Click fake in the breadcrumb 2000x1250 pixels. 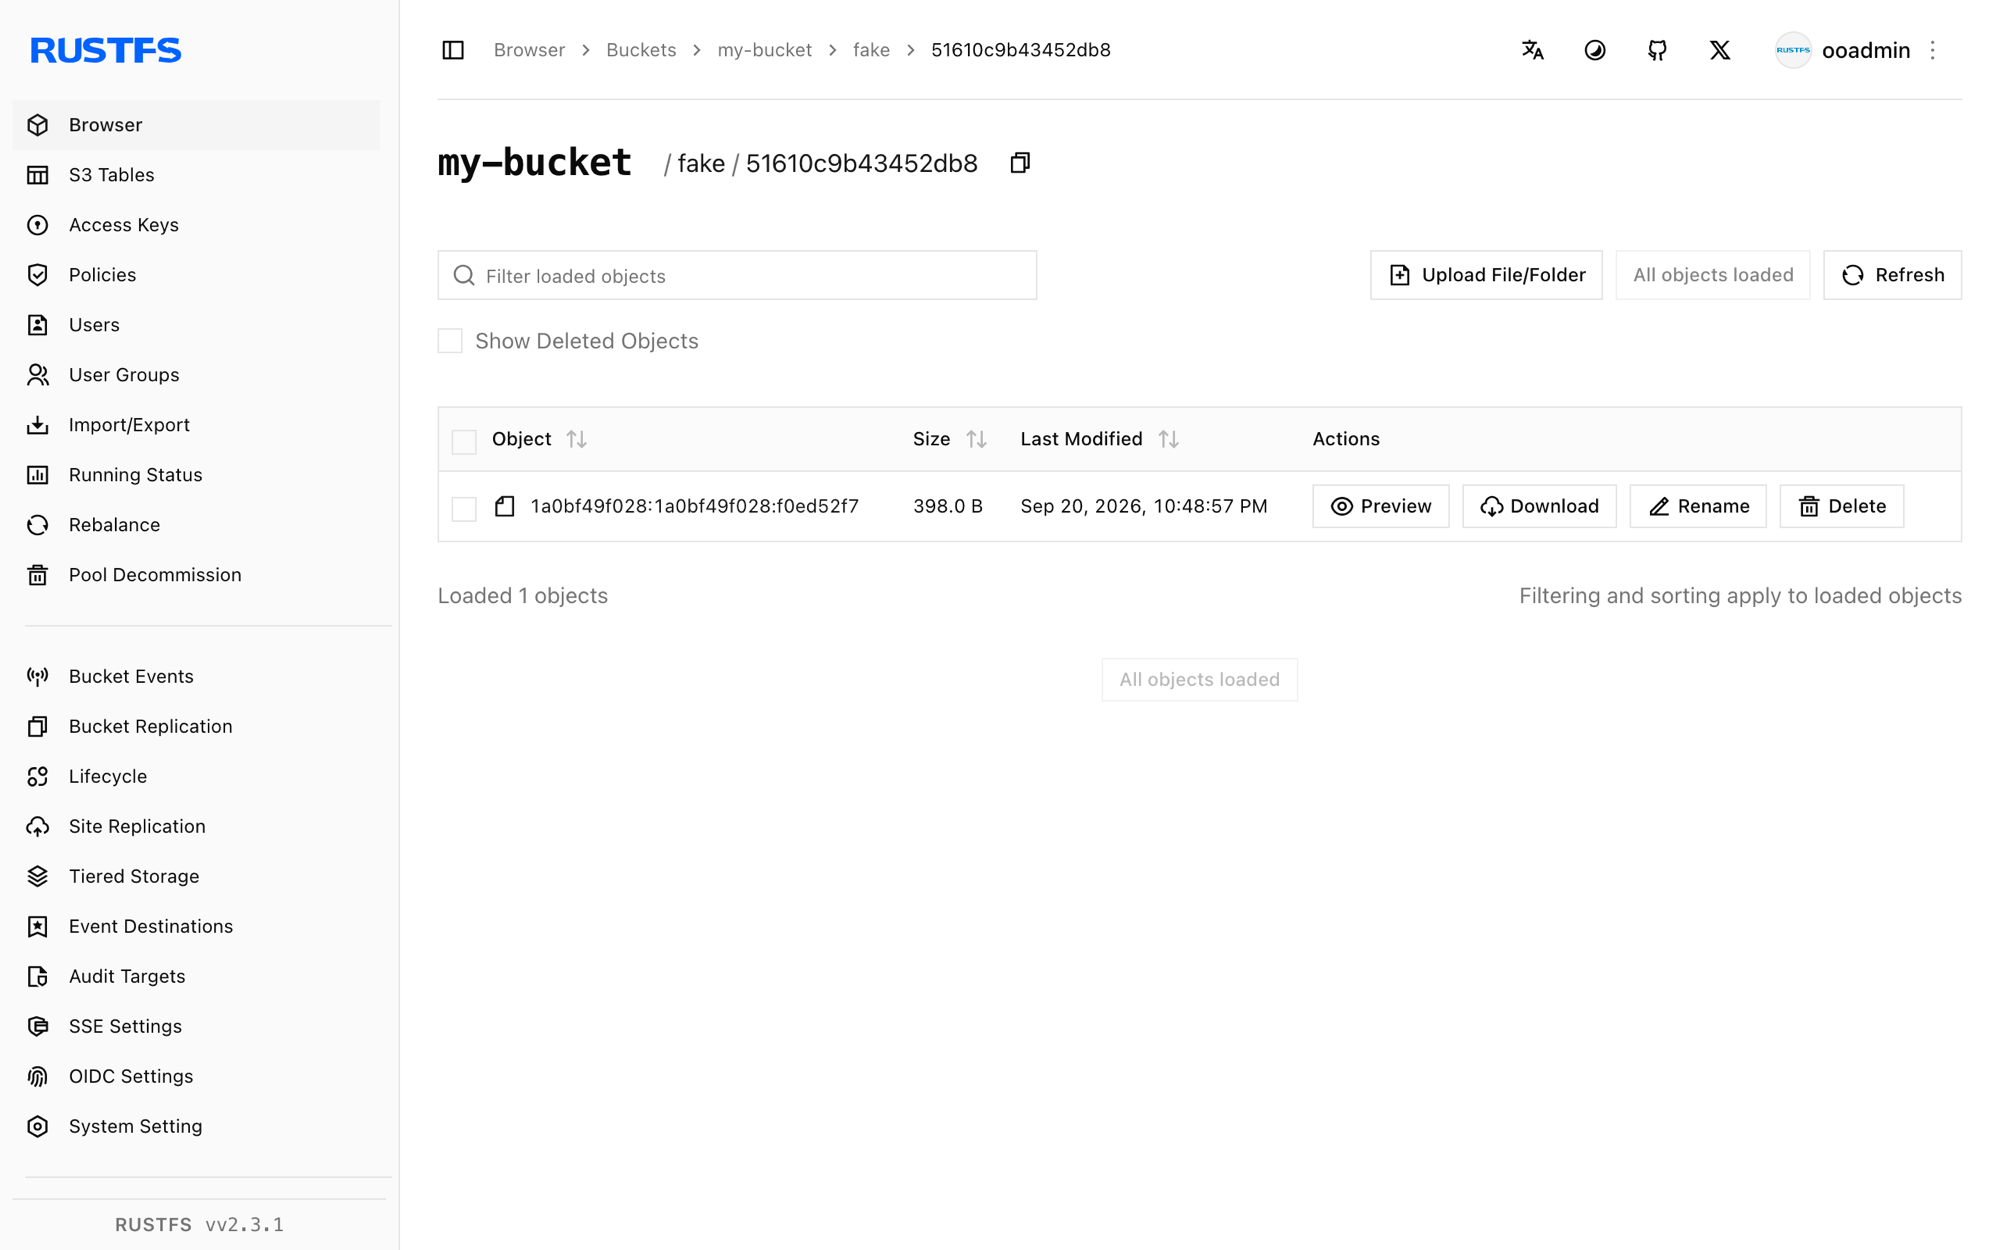[x=871, y=50]
